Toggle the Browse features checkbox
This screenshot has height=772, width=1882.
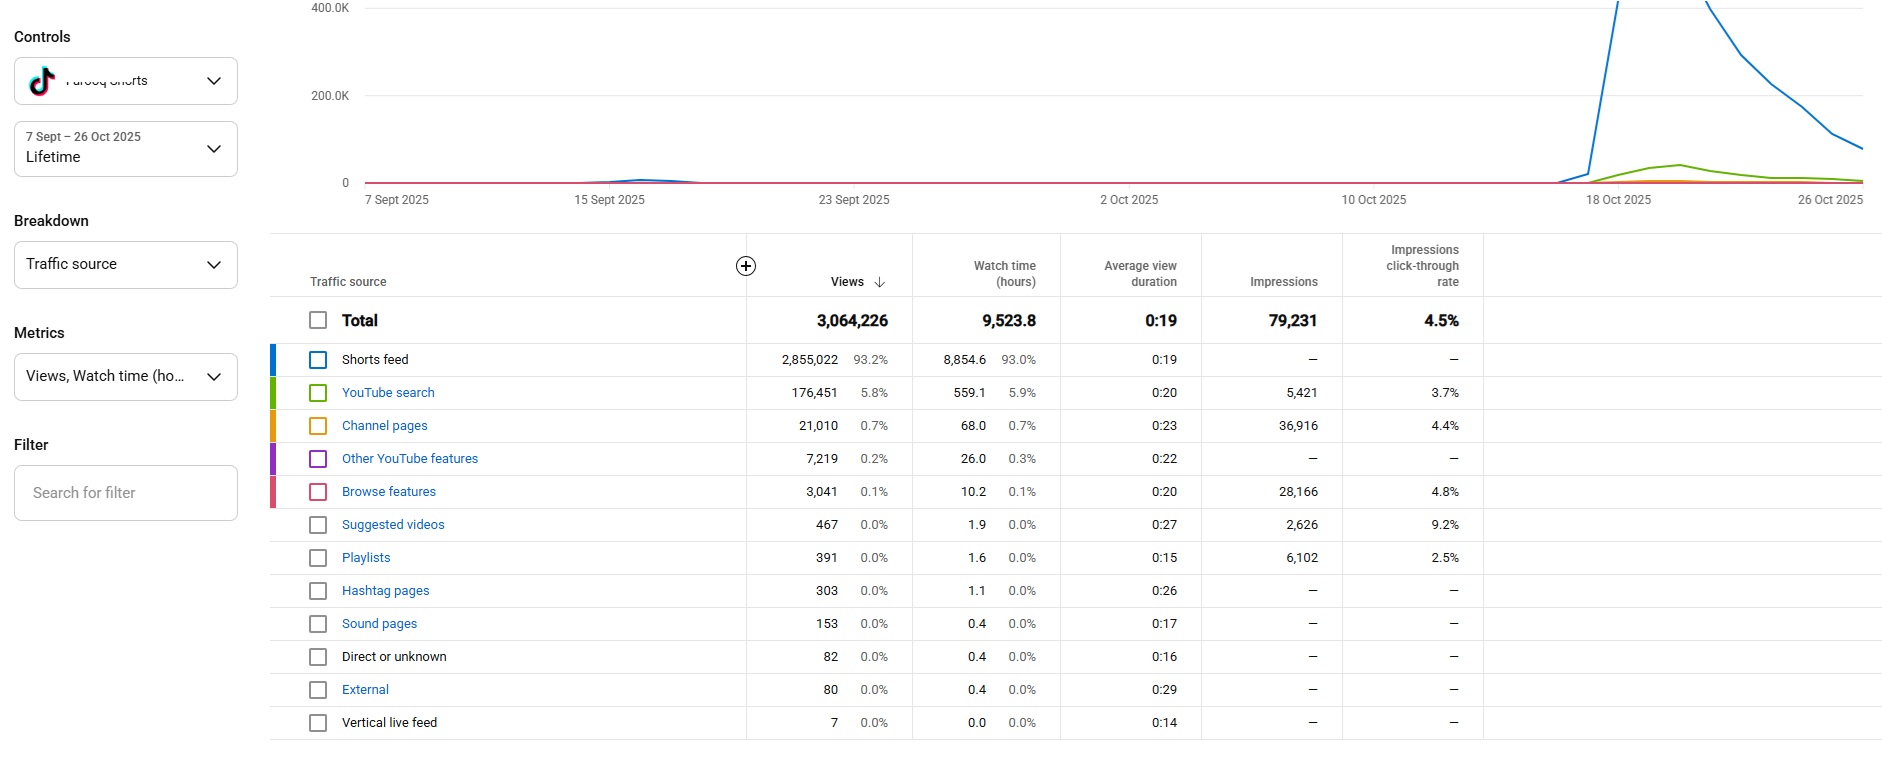click(x=318, y=492)
